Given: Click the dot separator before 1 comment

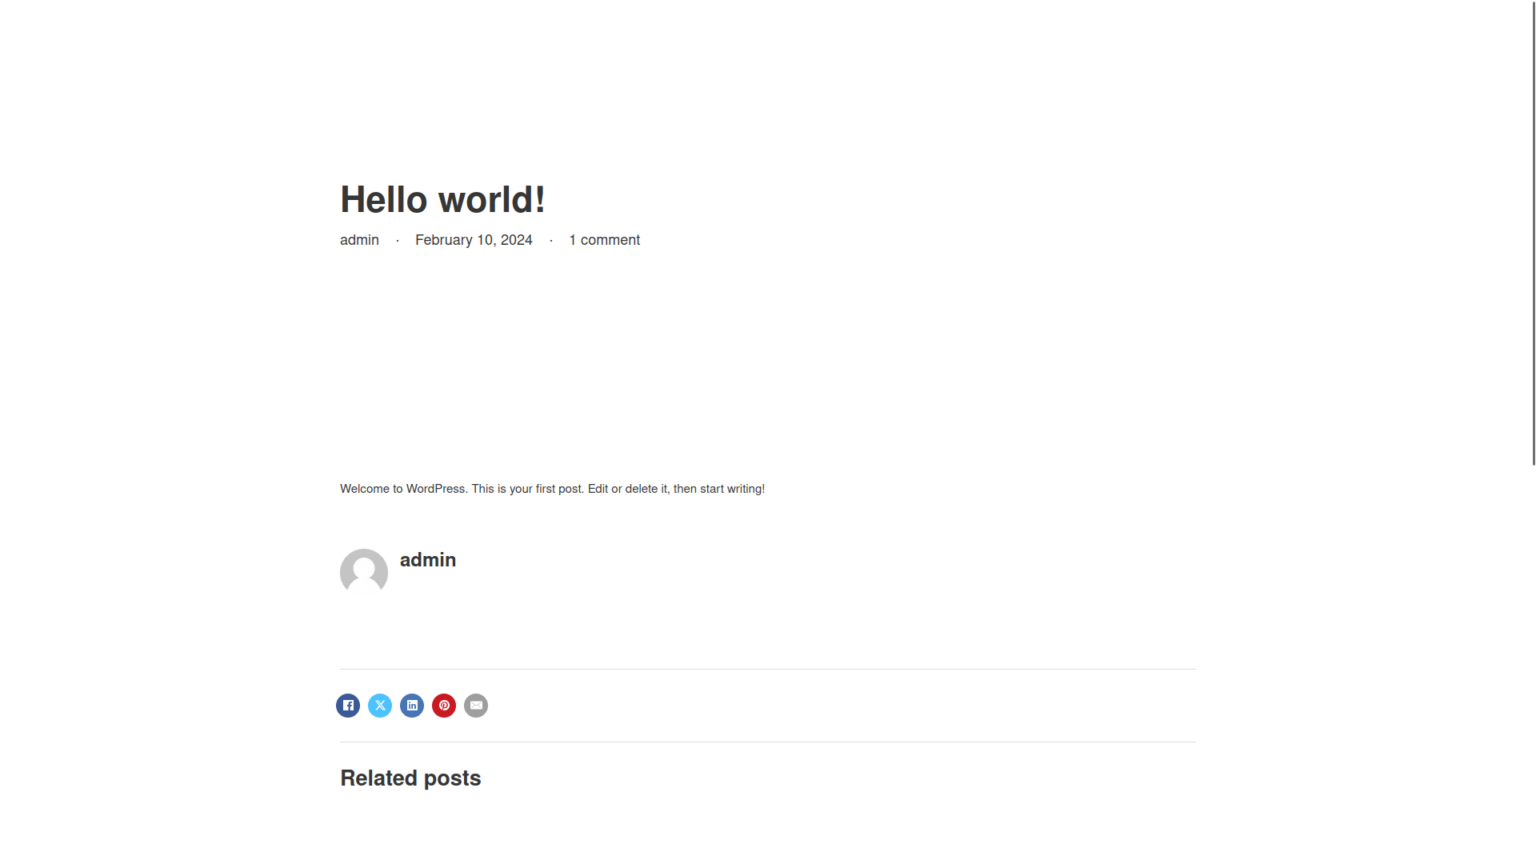Looking at the screenshot, I should 551,241.
